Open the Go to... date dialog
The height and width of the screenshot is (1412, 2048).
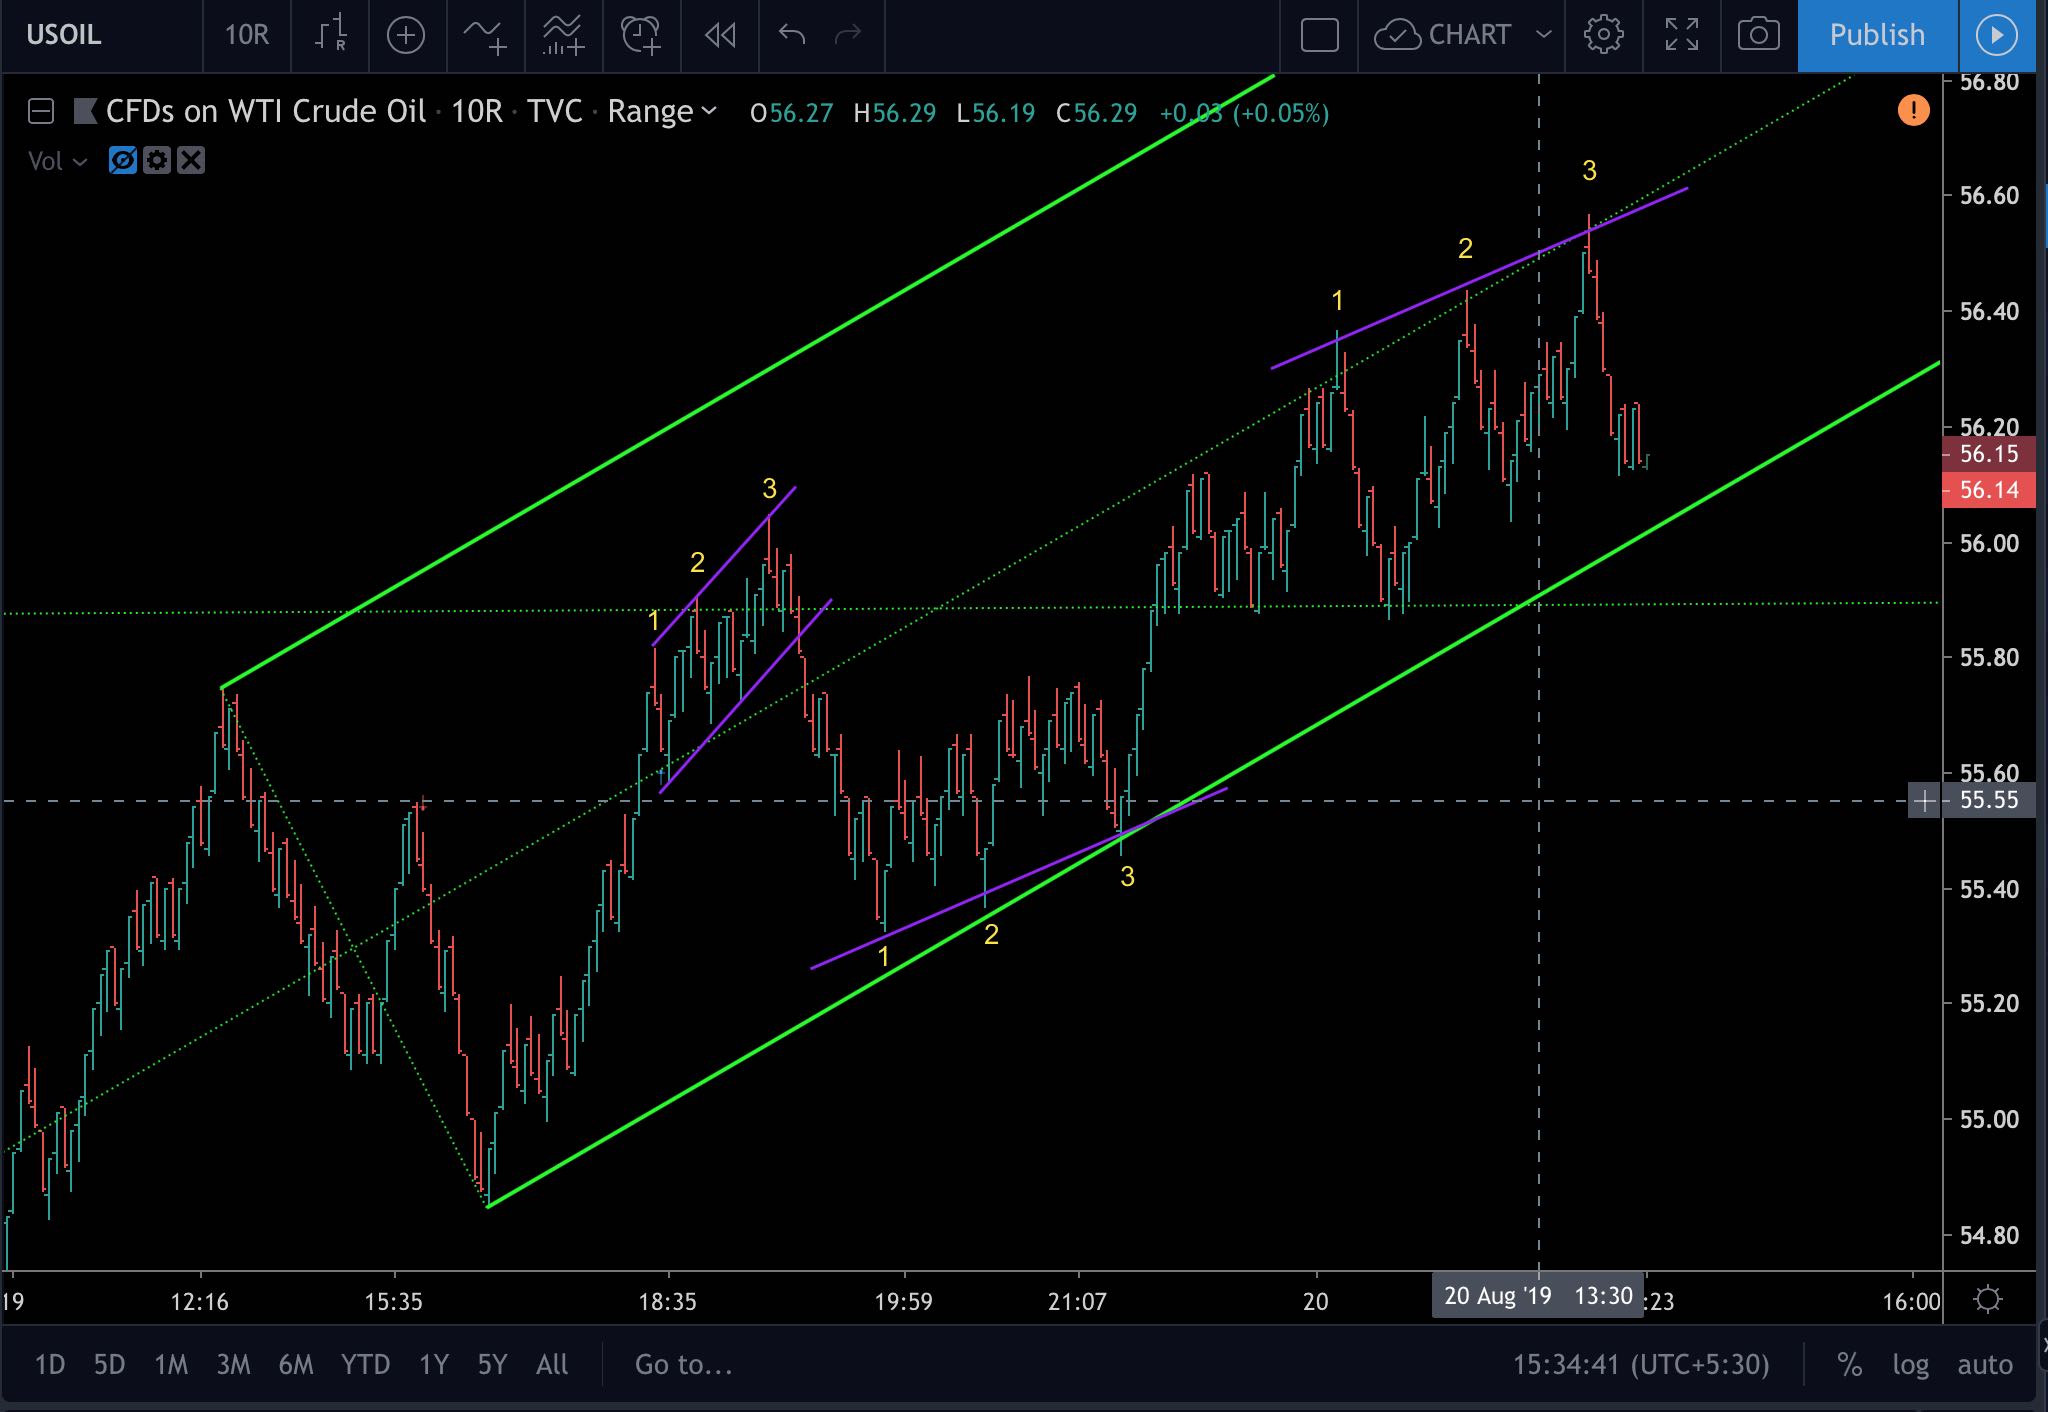tap(684, 1365)
